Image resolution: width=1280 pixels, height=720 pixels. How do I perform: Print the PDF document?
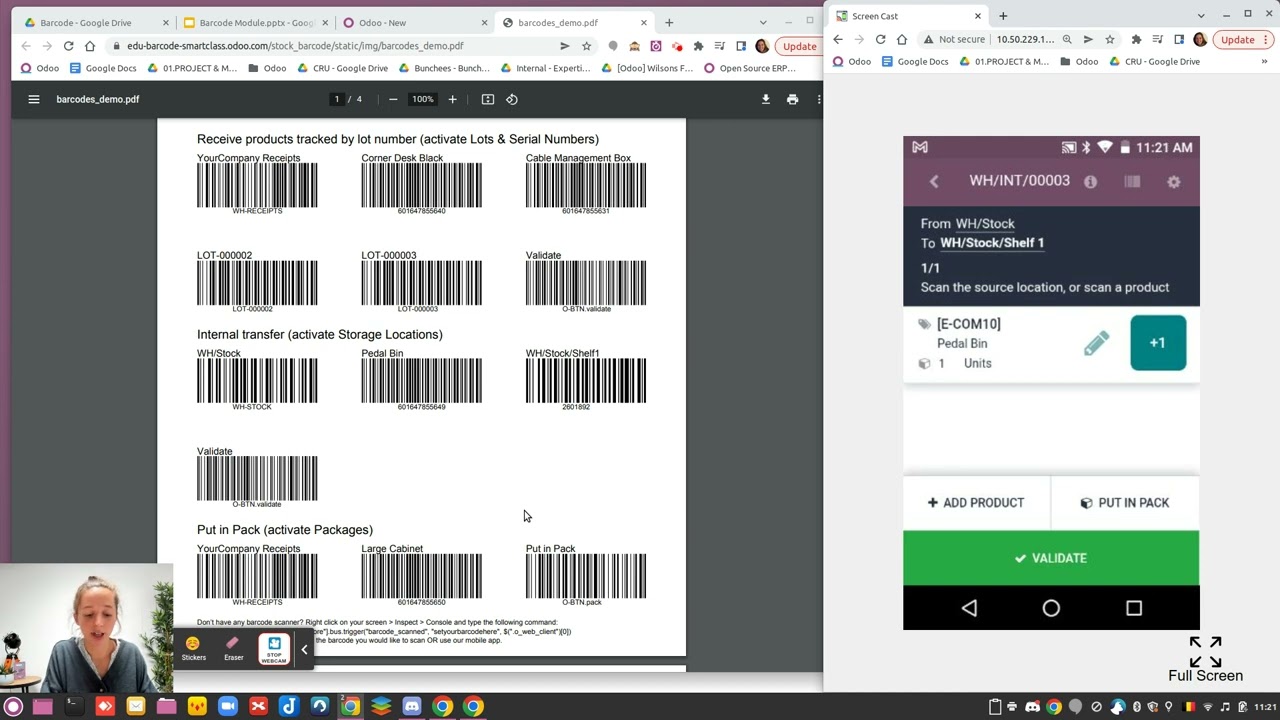[x=792, y=99]
